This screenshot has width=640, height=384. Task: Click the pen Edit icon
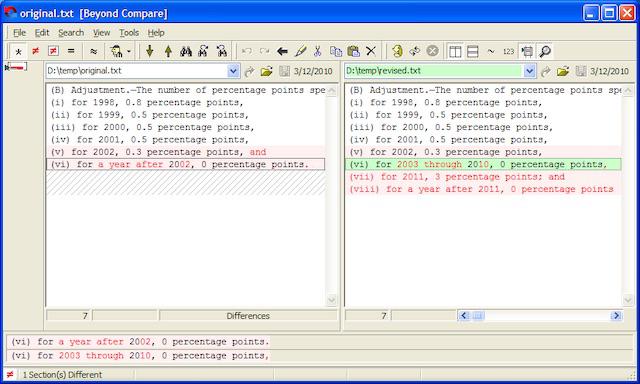click(x=300, y=51)
